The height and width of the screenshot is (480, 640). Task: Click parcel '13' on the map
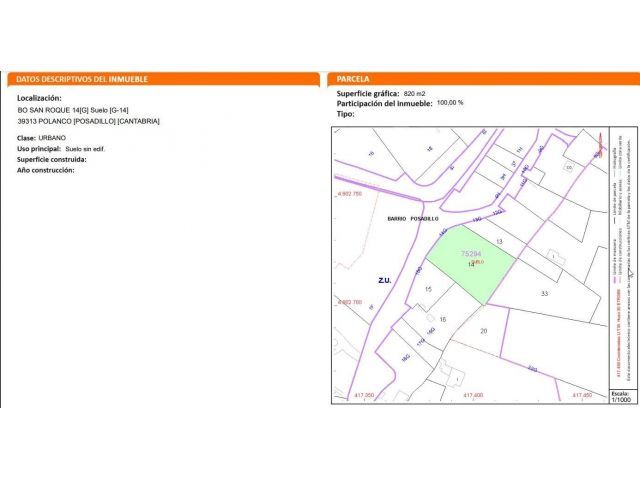click(x=499, y=242)
